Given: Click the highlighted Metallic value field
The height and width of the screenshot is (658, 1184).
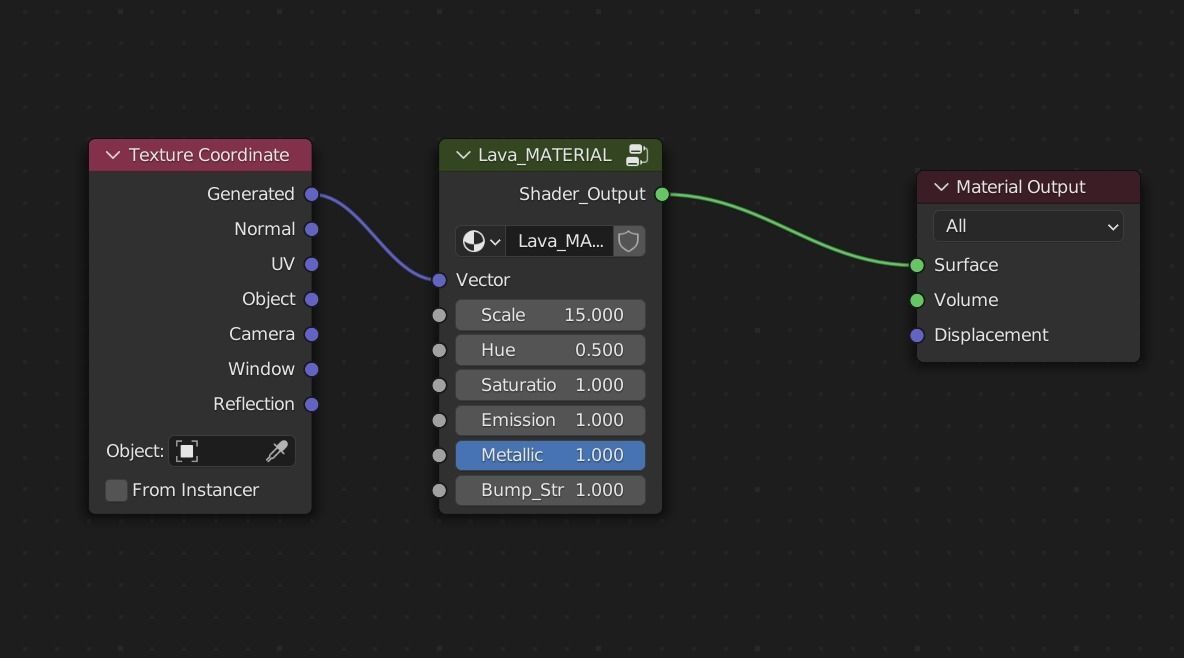Looking at the screenshot, I should pos(550,456).
